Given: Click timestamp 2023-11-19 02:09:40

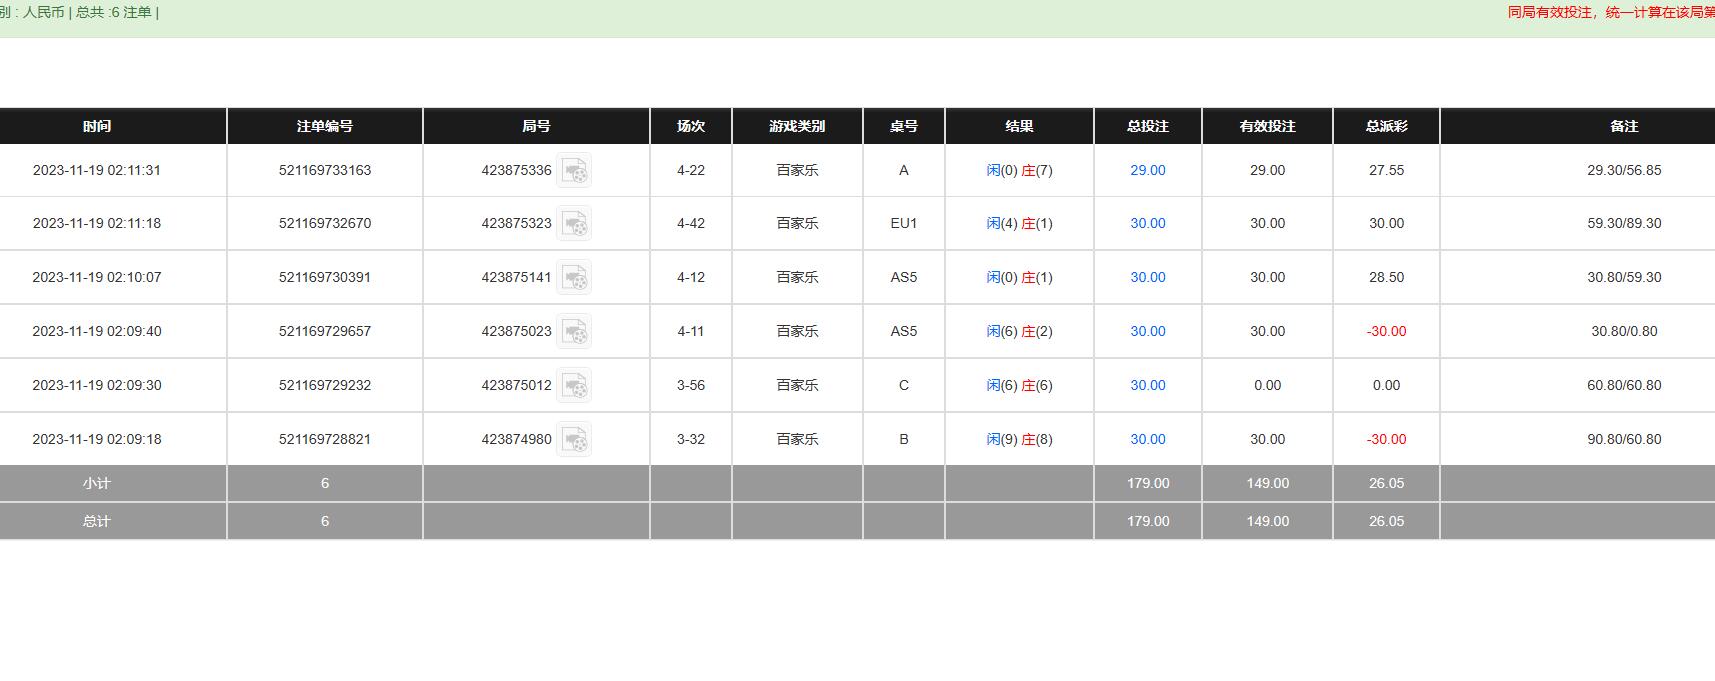Looking at the screenshot, I should [x=97, y=331].
